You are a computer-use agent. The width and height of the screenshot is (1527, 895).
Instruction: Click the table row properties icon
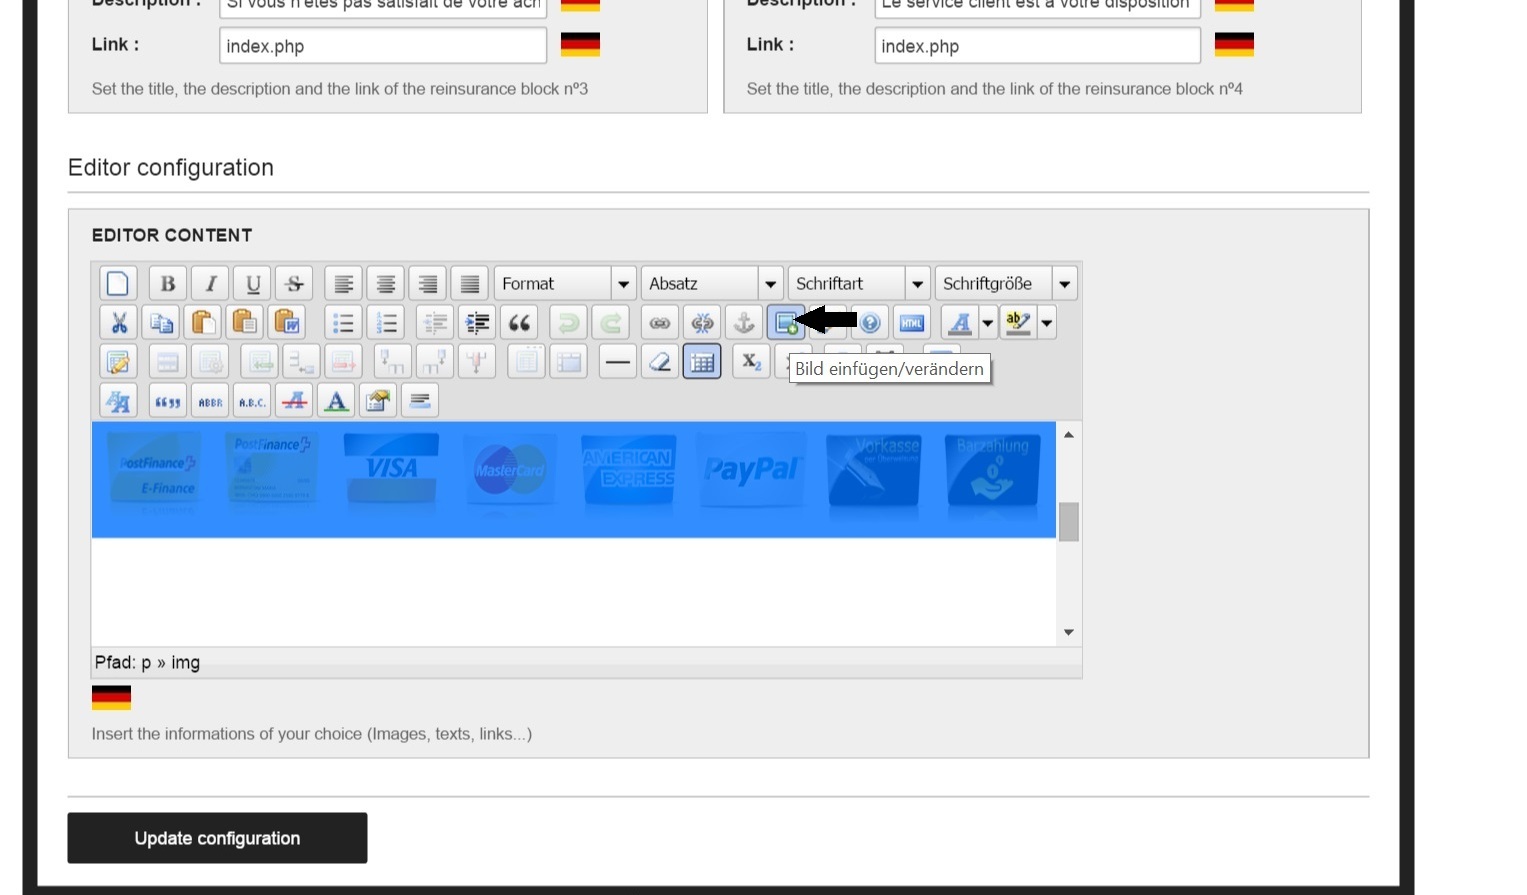pyautogui.click(x=168, y=362)
